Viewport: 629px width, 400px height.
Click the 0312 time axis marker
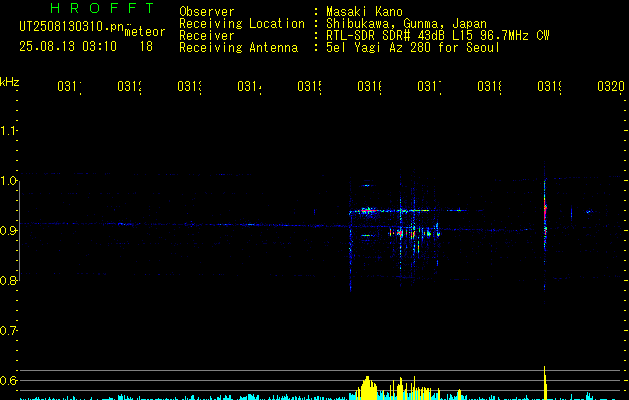130,86
